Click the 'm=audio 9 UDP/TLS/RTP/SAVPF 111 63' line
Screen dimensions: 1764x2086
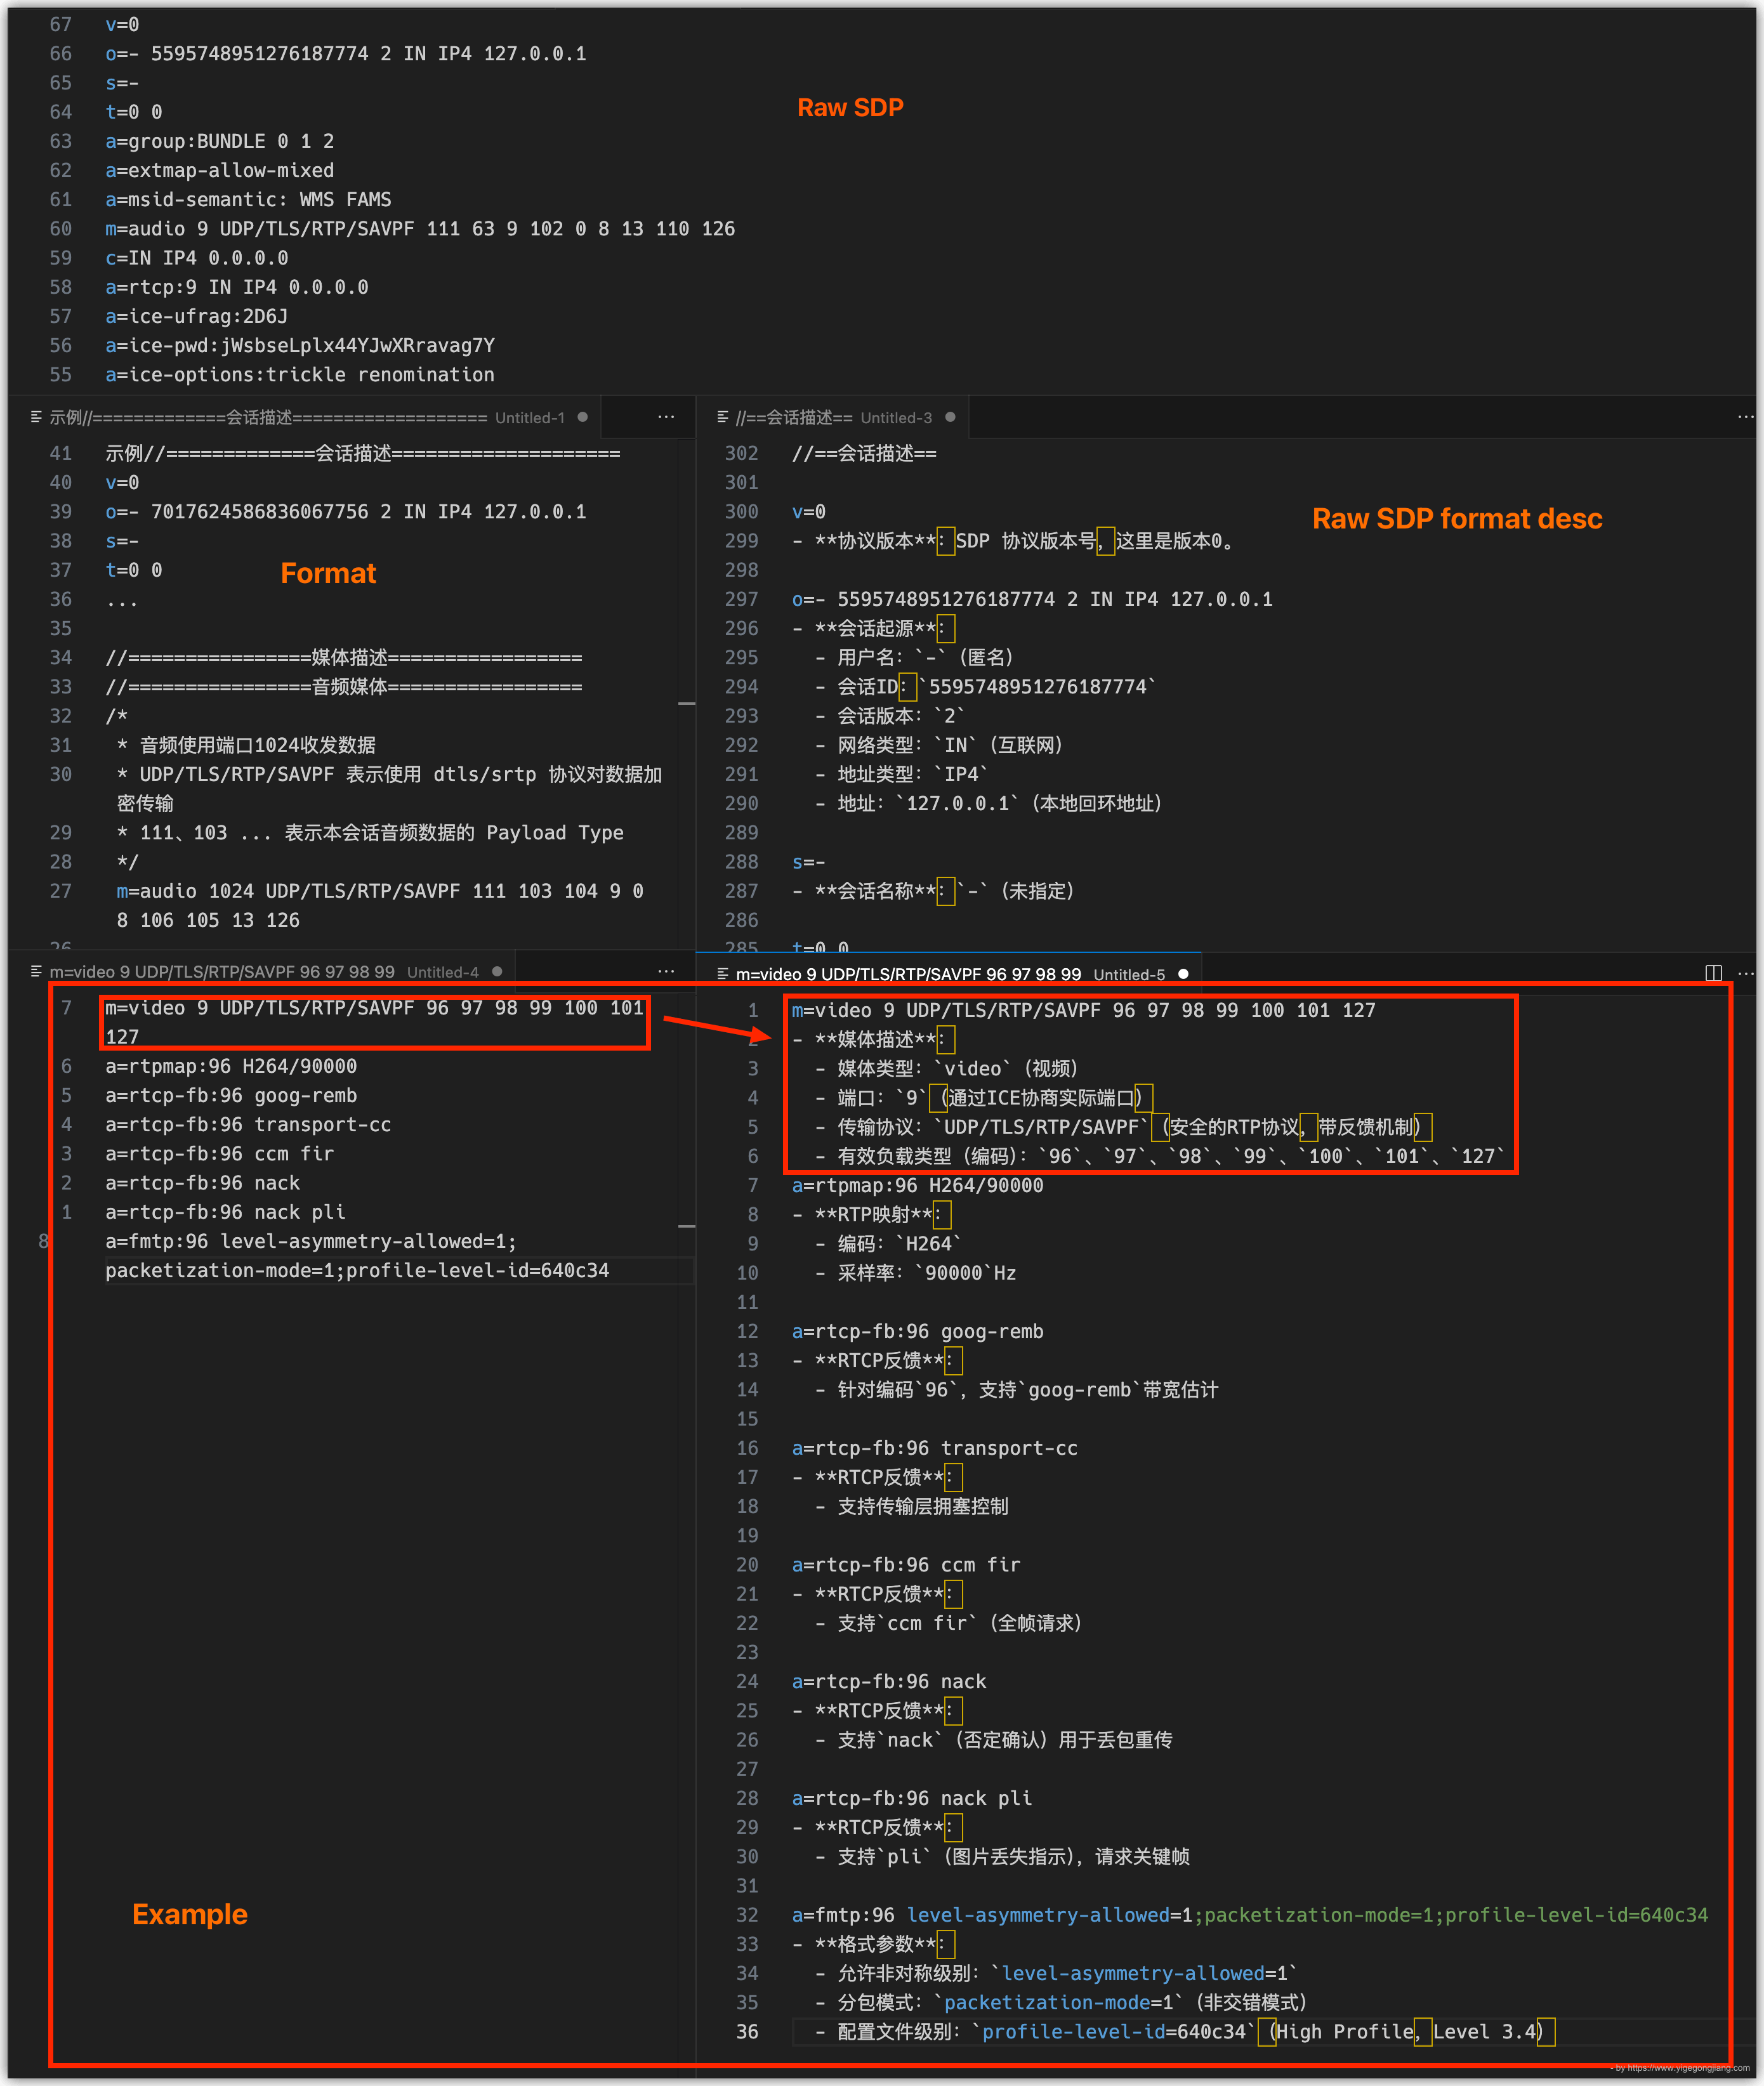tap(420, 228)
